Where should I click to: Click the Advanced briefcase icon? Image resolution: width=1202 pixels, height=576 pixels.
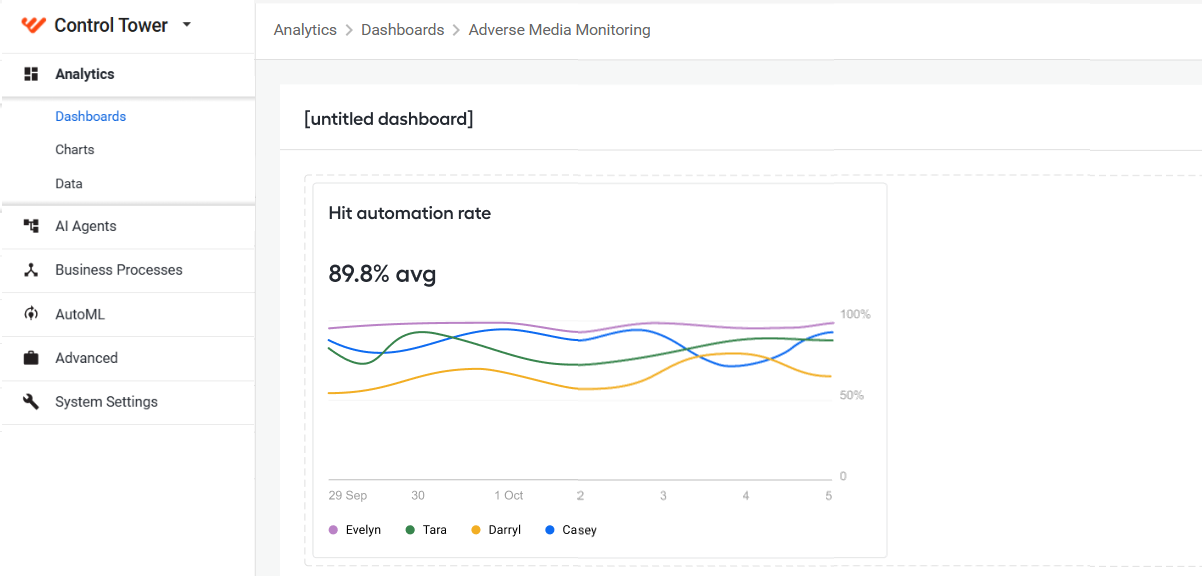[x=31, y=358]
